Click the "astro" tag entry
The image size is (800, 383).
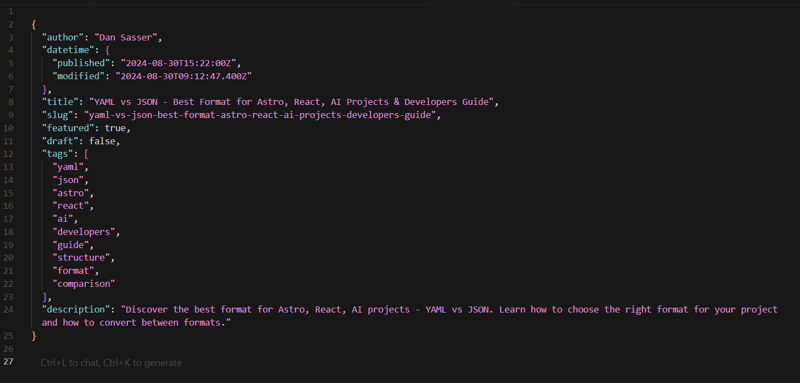pos(71,193)
